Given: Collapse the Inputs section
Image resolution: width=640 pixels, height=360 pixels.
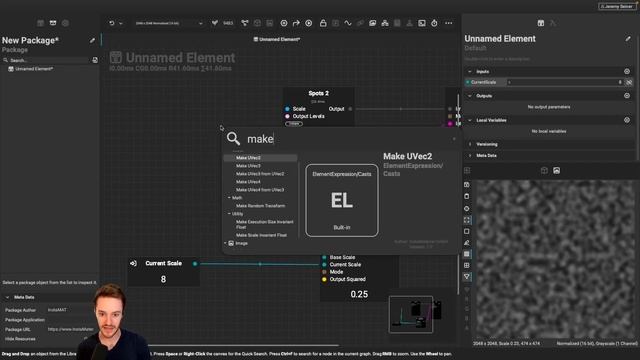Looking at the screenshot, I should point(469,71).
